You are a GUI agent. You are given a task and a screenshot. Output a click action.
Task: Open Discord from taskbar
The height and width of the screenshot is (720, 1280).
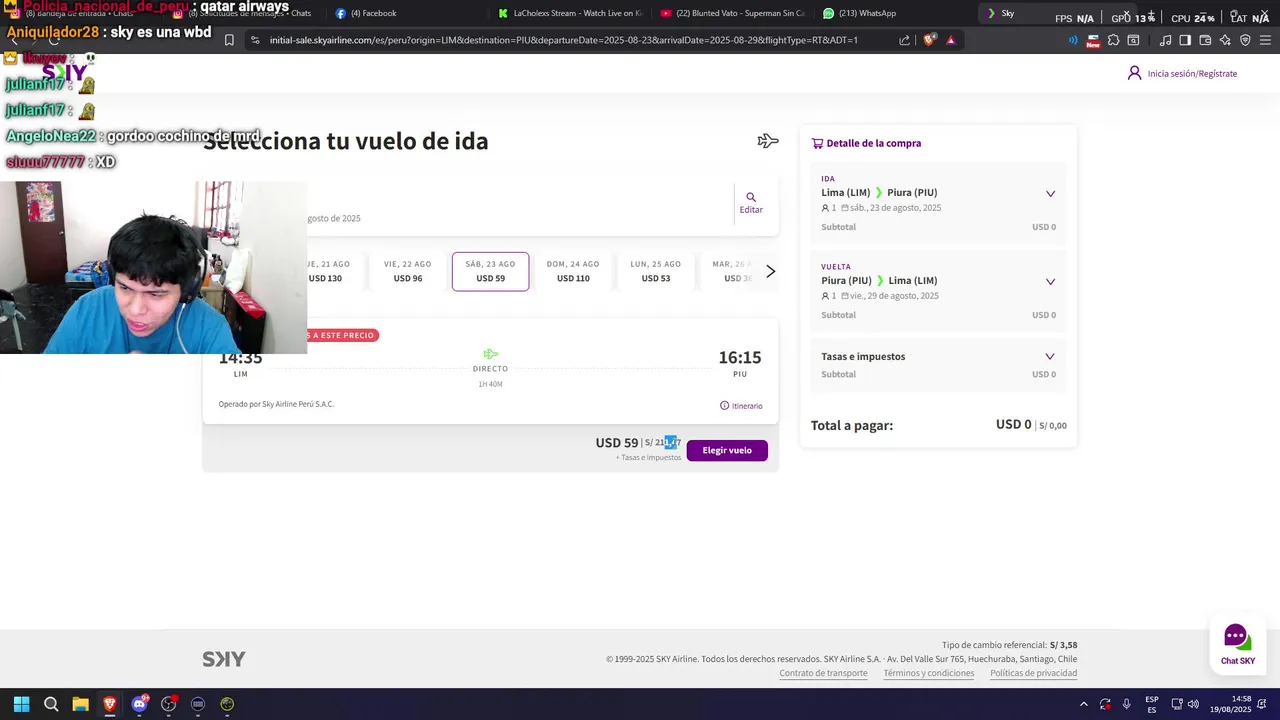[x=139, y=704]
